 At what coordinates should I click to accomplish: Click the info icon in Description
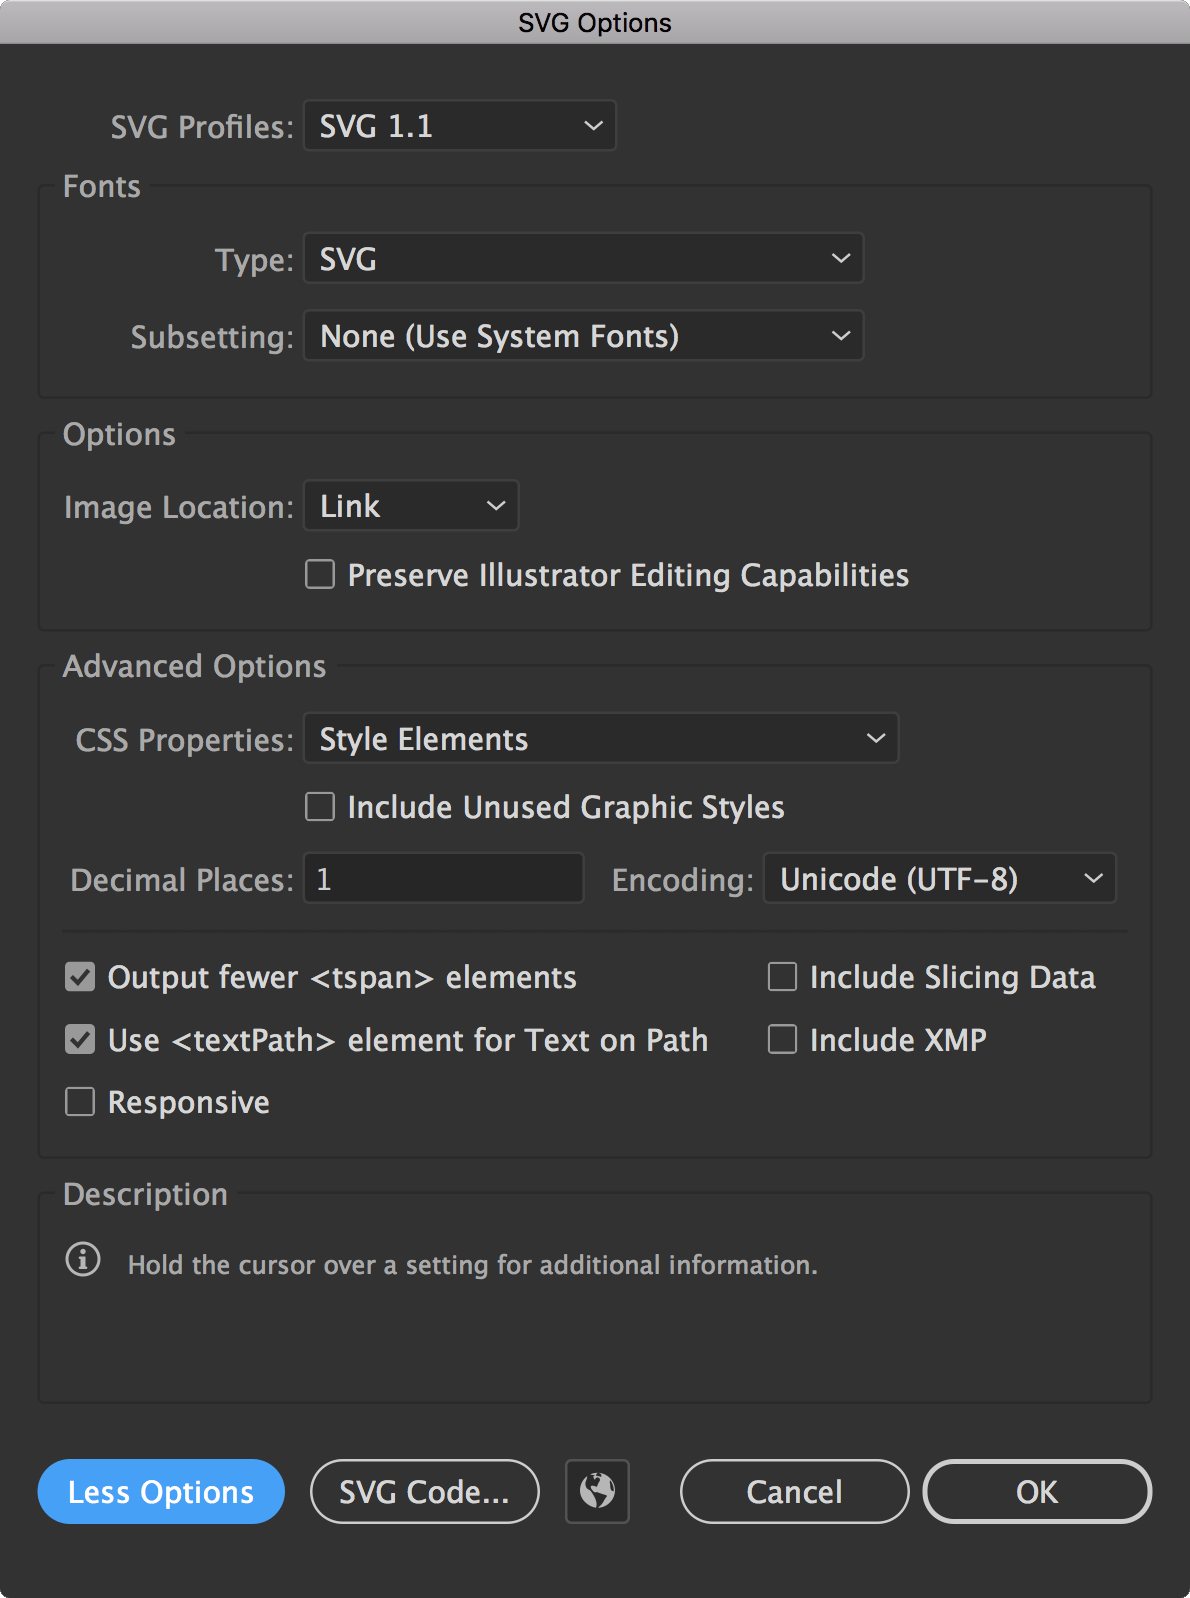click(x=83, y=1260)
